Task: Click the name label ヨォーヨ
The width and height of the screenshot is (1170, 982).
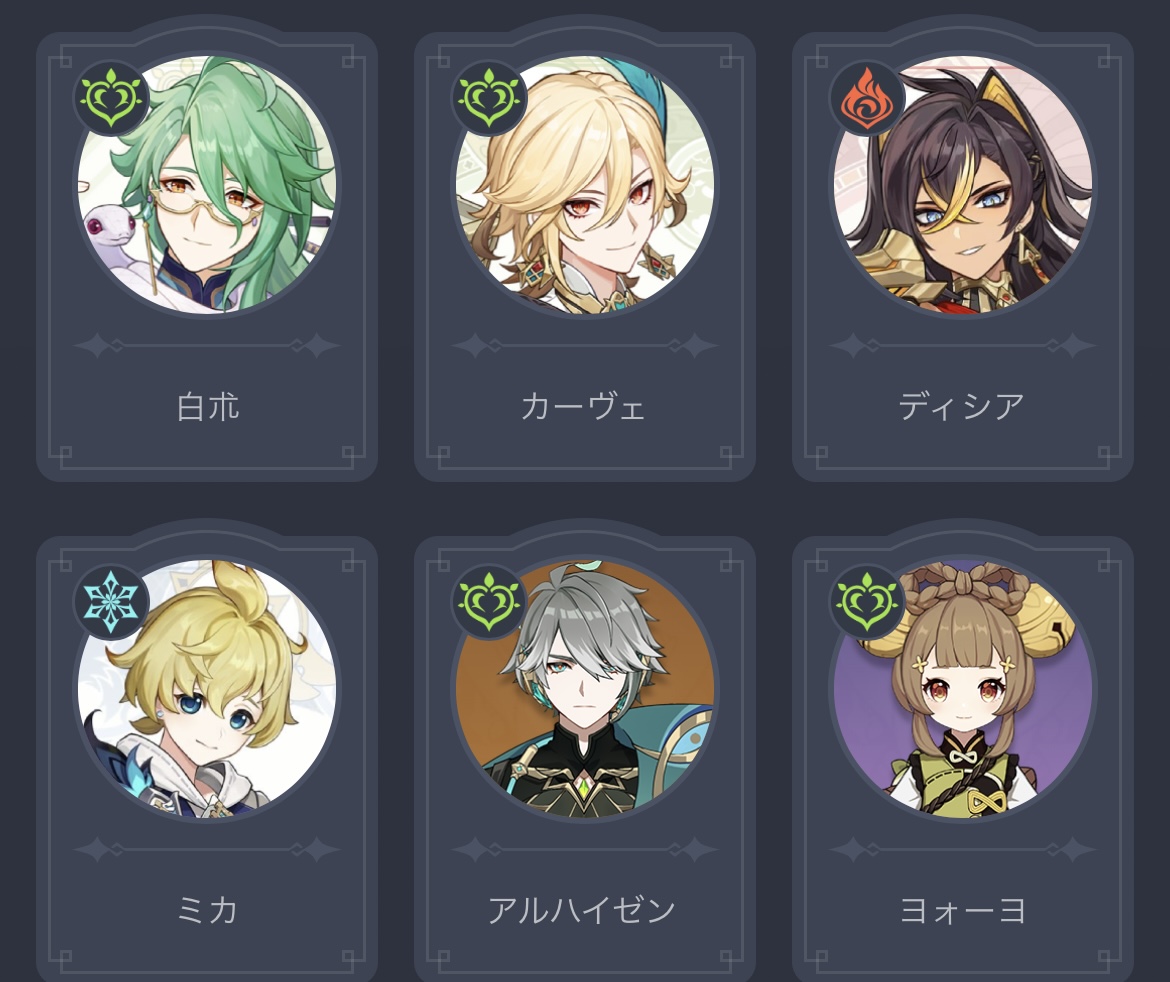Action: (x=963, y=910)
